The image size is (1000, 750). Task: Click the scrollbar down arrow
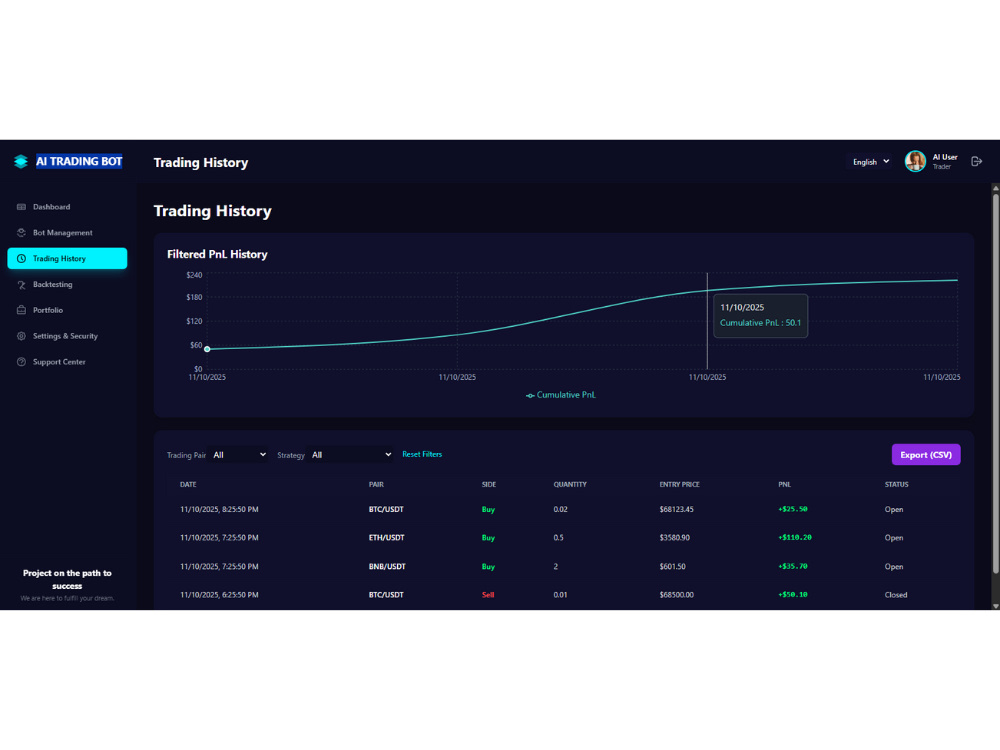coord(996,606)
